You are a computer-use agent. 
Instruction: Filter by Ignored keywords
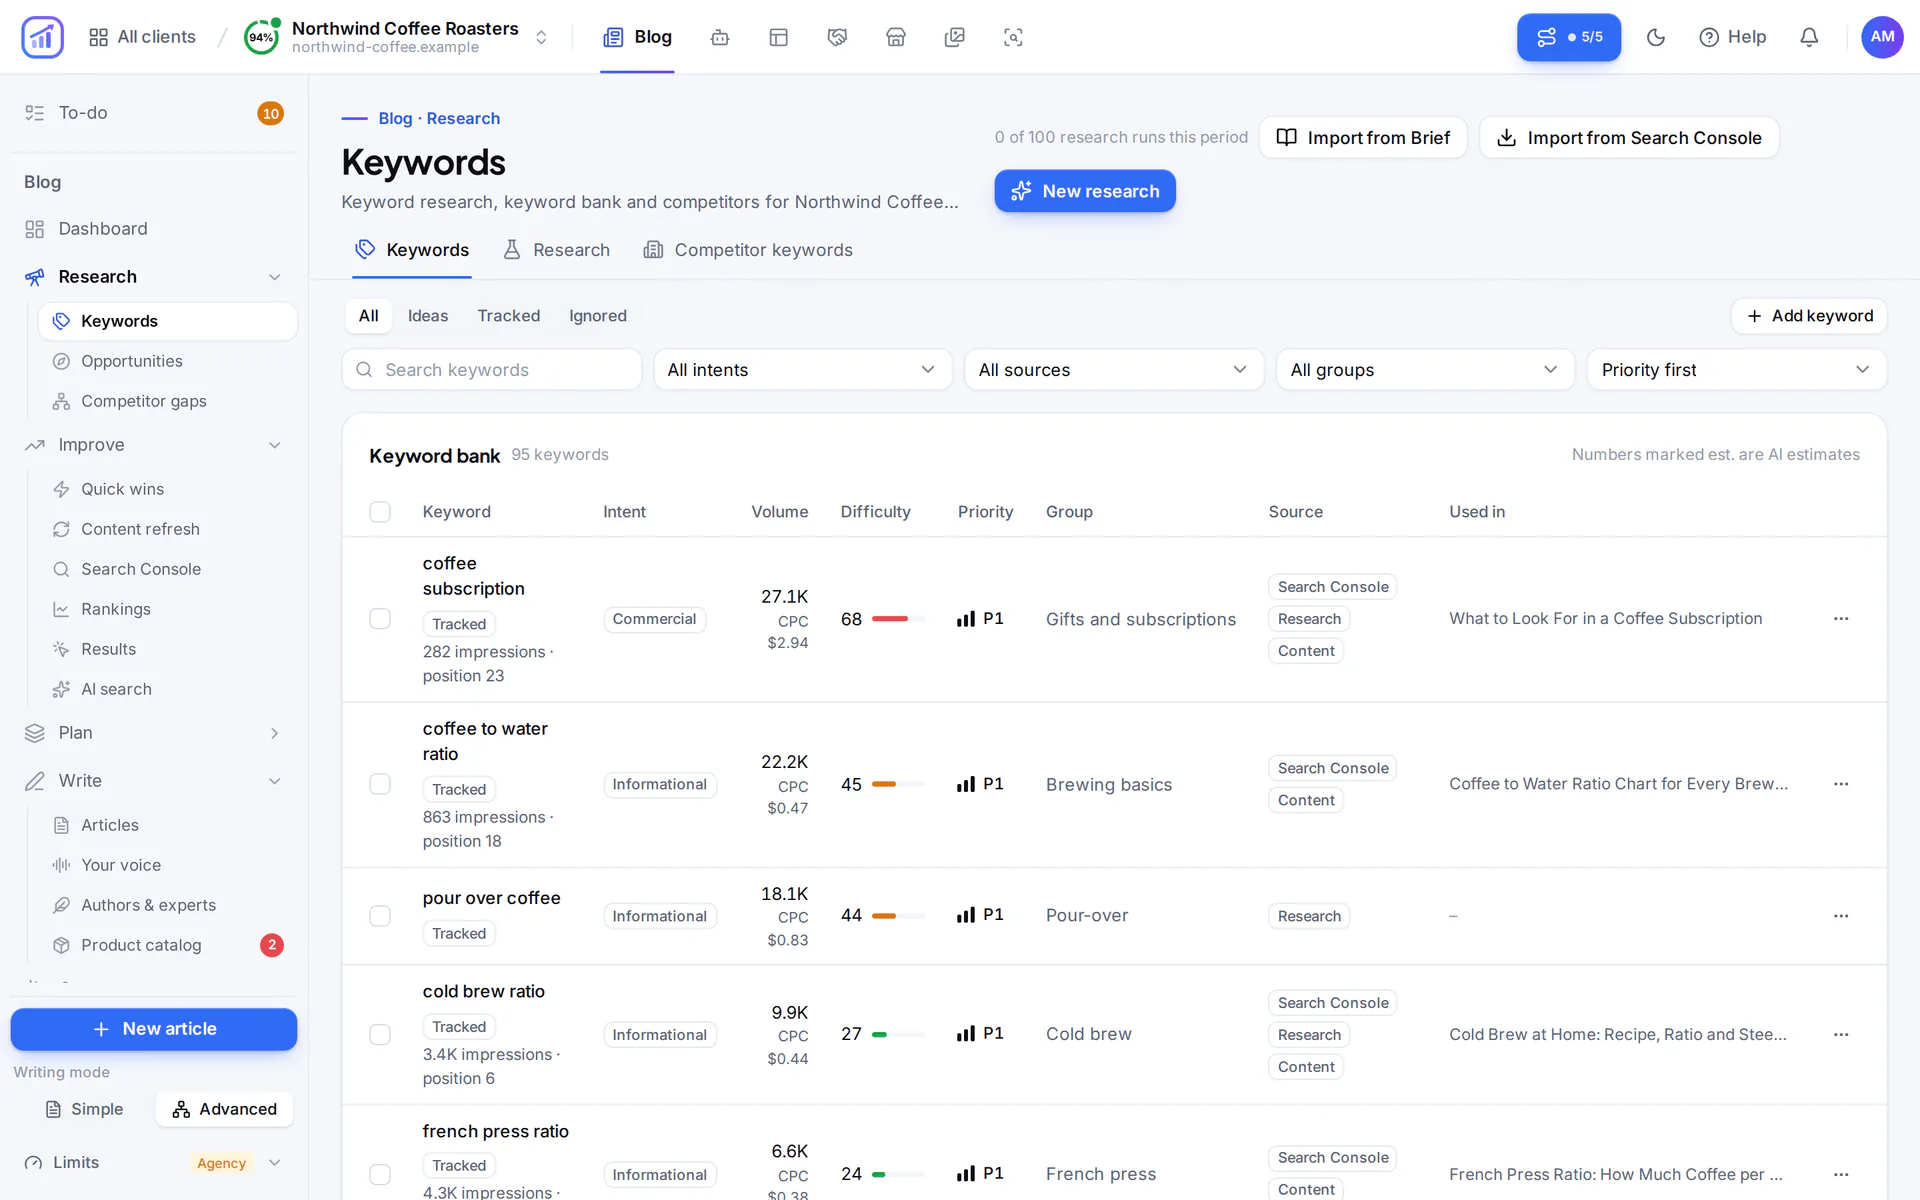coord(598,316)
